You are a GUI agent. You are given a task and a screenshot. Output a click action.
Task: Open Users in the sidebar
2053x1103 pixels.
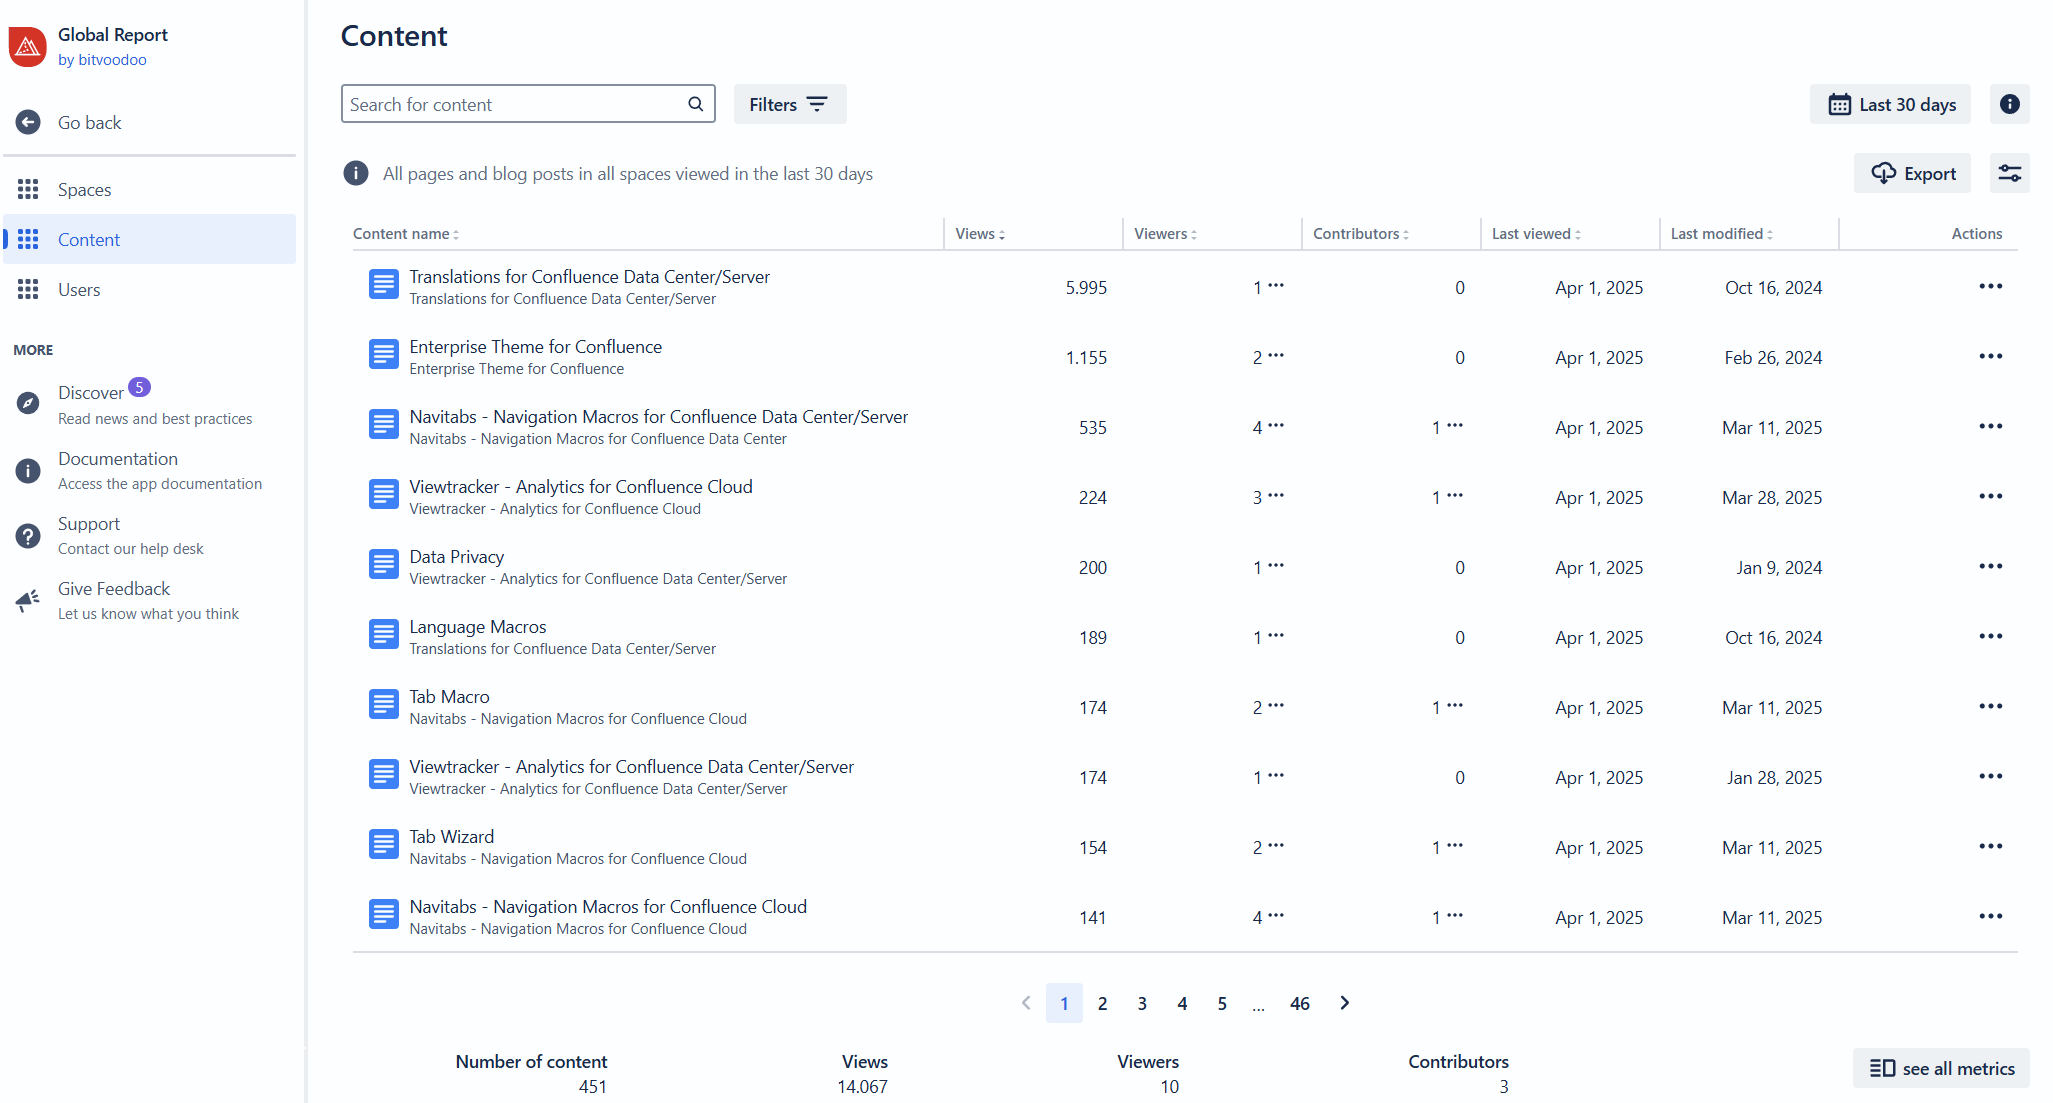coord(79,289)
